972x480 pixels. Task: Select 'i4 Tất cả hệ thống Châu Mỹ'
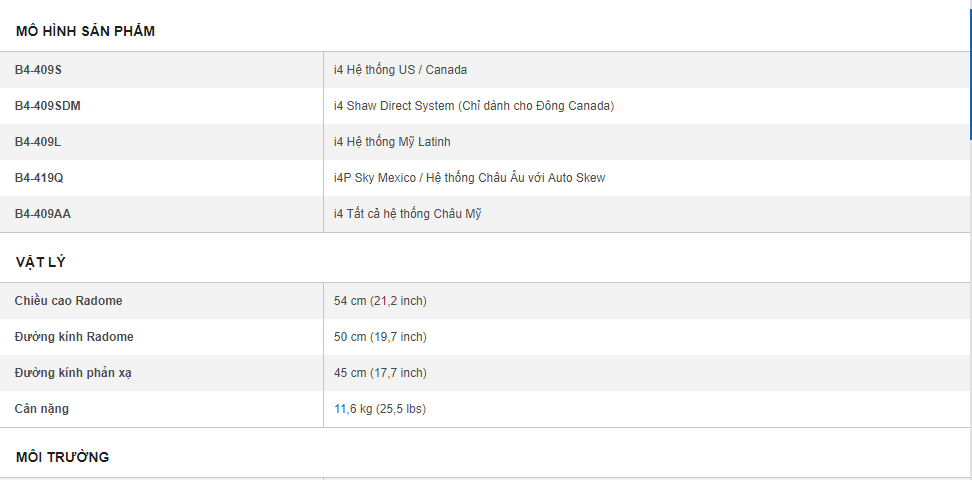pyautogui.click(x=407, y=214)
